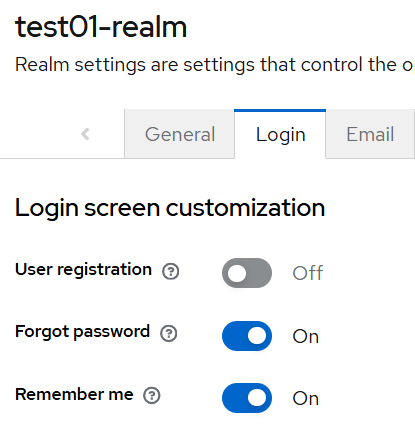This screenshot has height=428, width=415.
Task: Click the left chevron to scroll tabs back
Action: coord(85,134)
